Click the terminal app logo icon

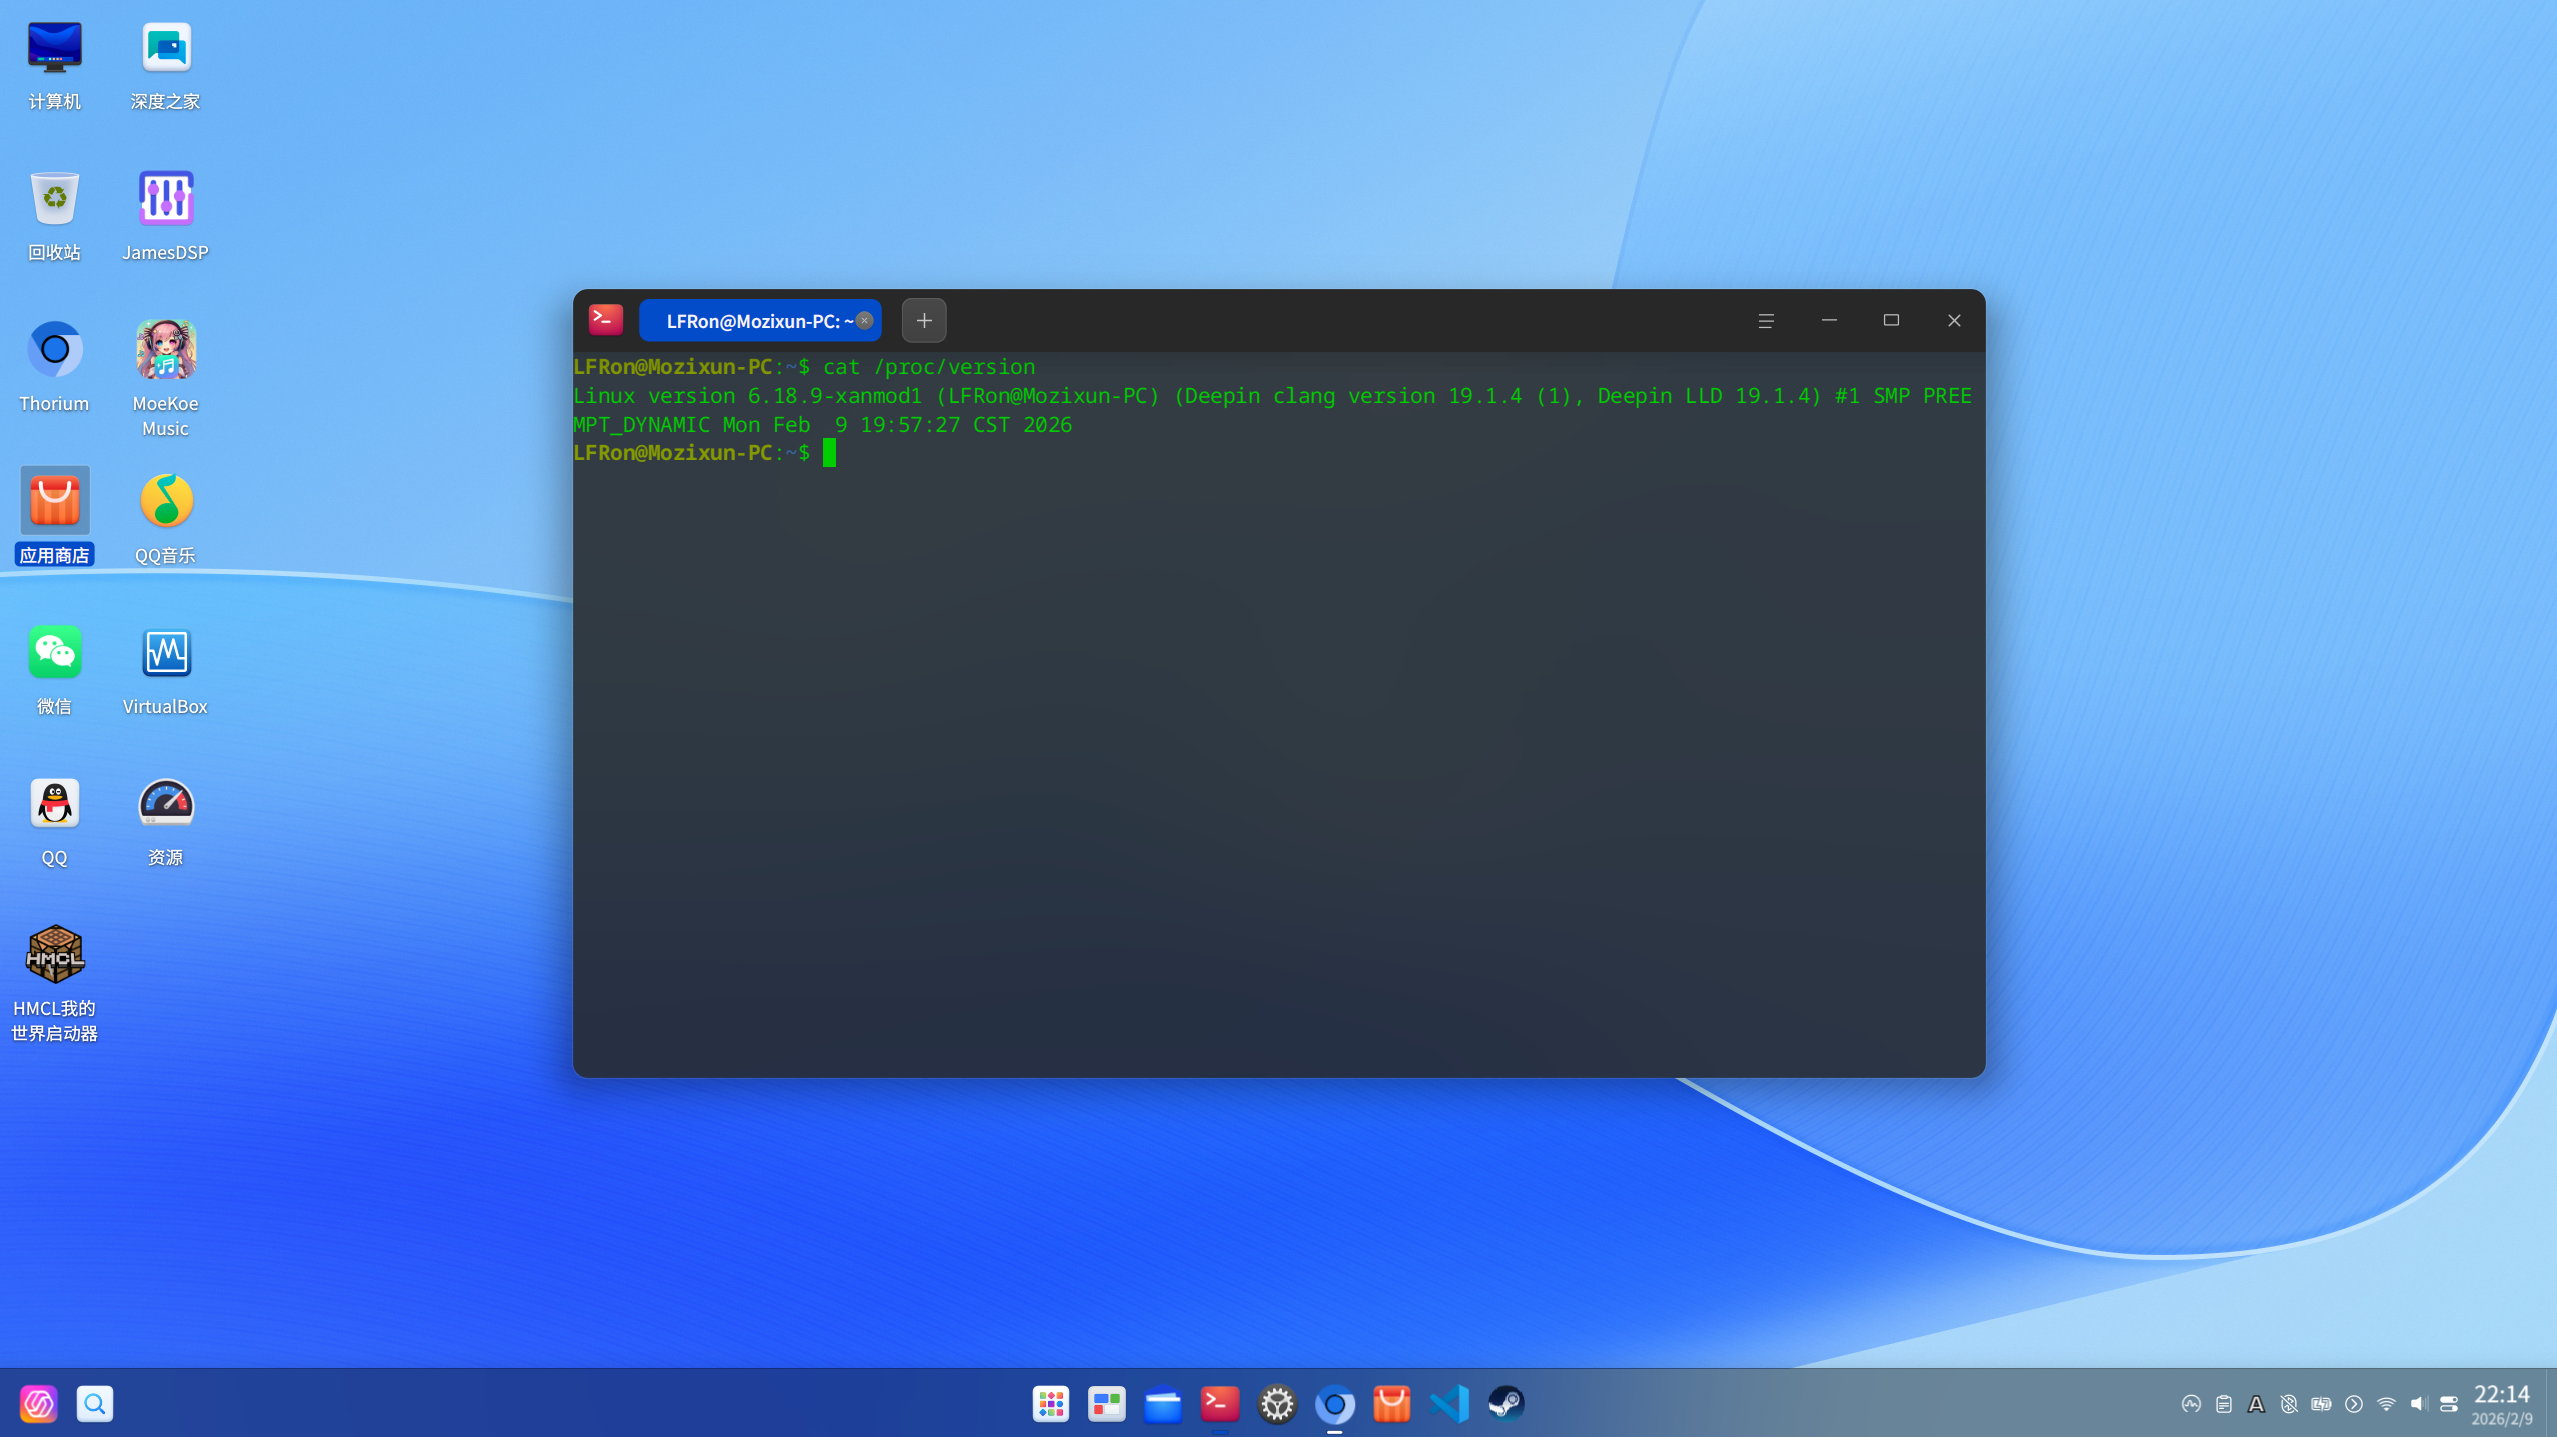pyautogui.click(x=605, y=319)
